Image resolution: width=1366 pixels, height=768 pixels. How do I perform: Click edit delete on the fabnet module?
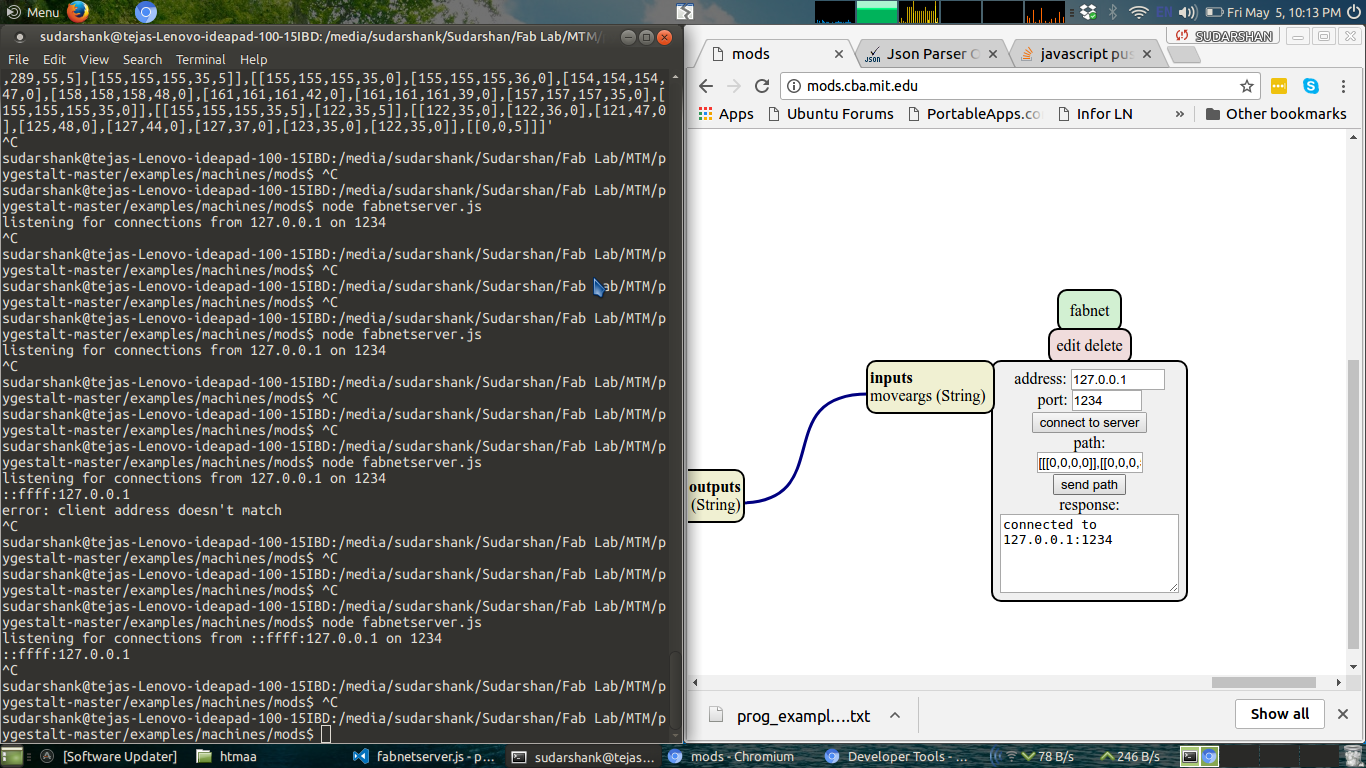(1090, 346)
